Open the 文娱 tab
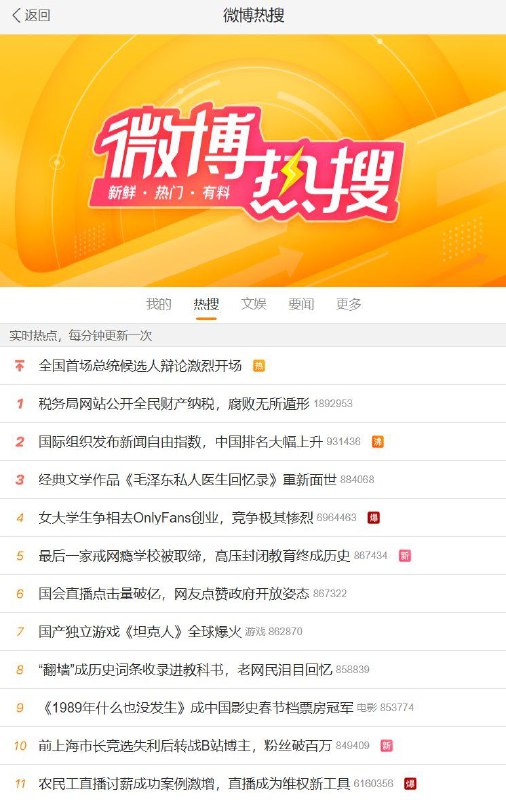The width and height of the screenshot is (506, 800). click(x=254, y=304)
